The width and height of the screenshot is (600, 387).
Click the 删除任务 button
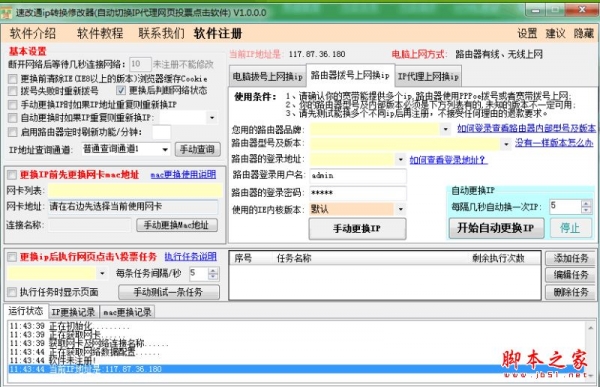pos(571,292)
